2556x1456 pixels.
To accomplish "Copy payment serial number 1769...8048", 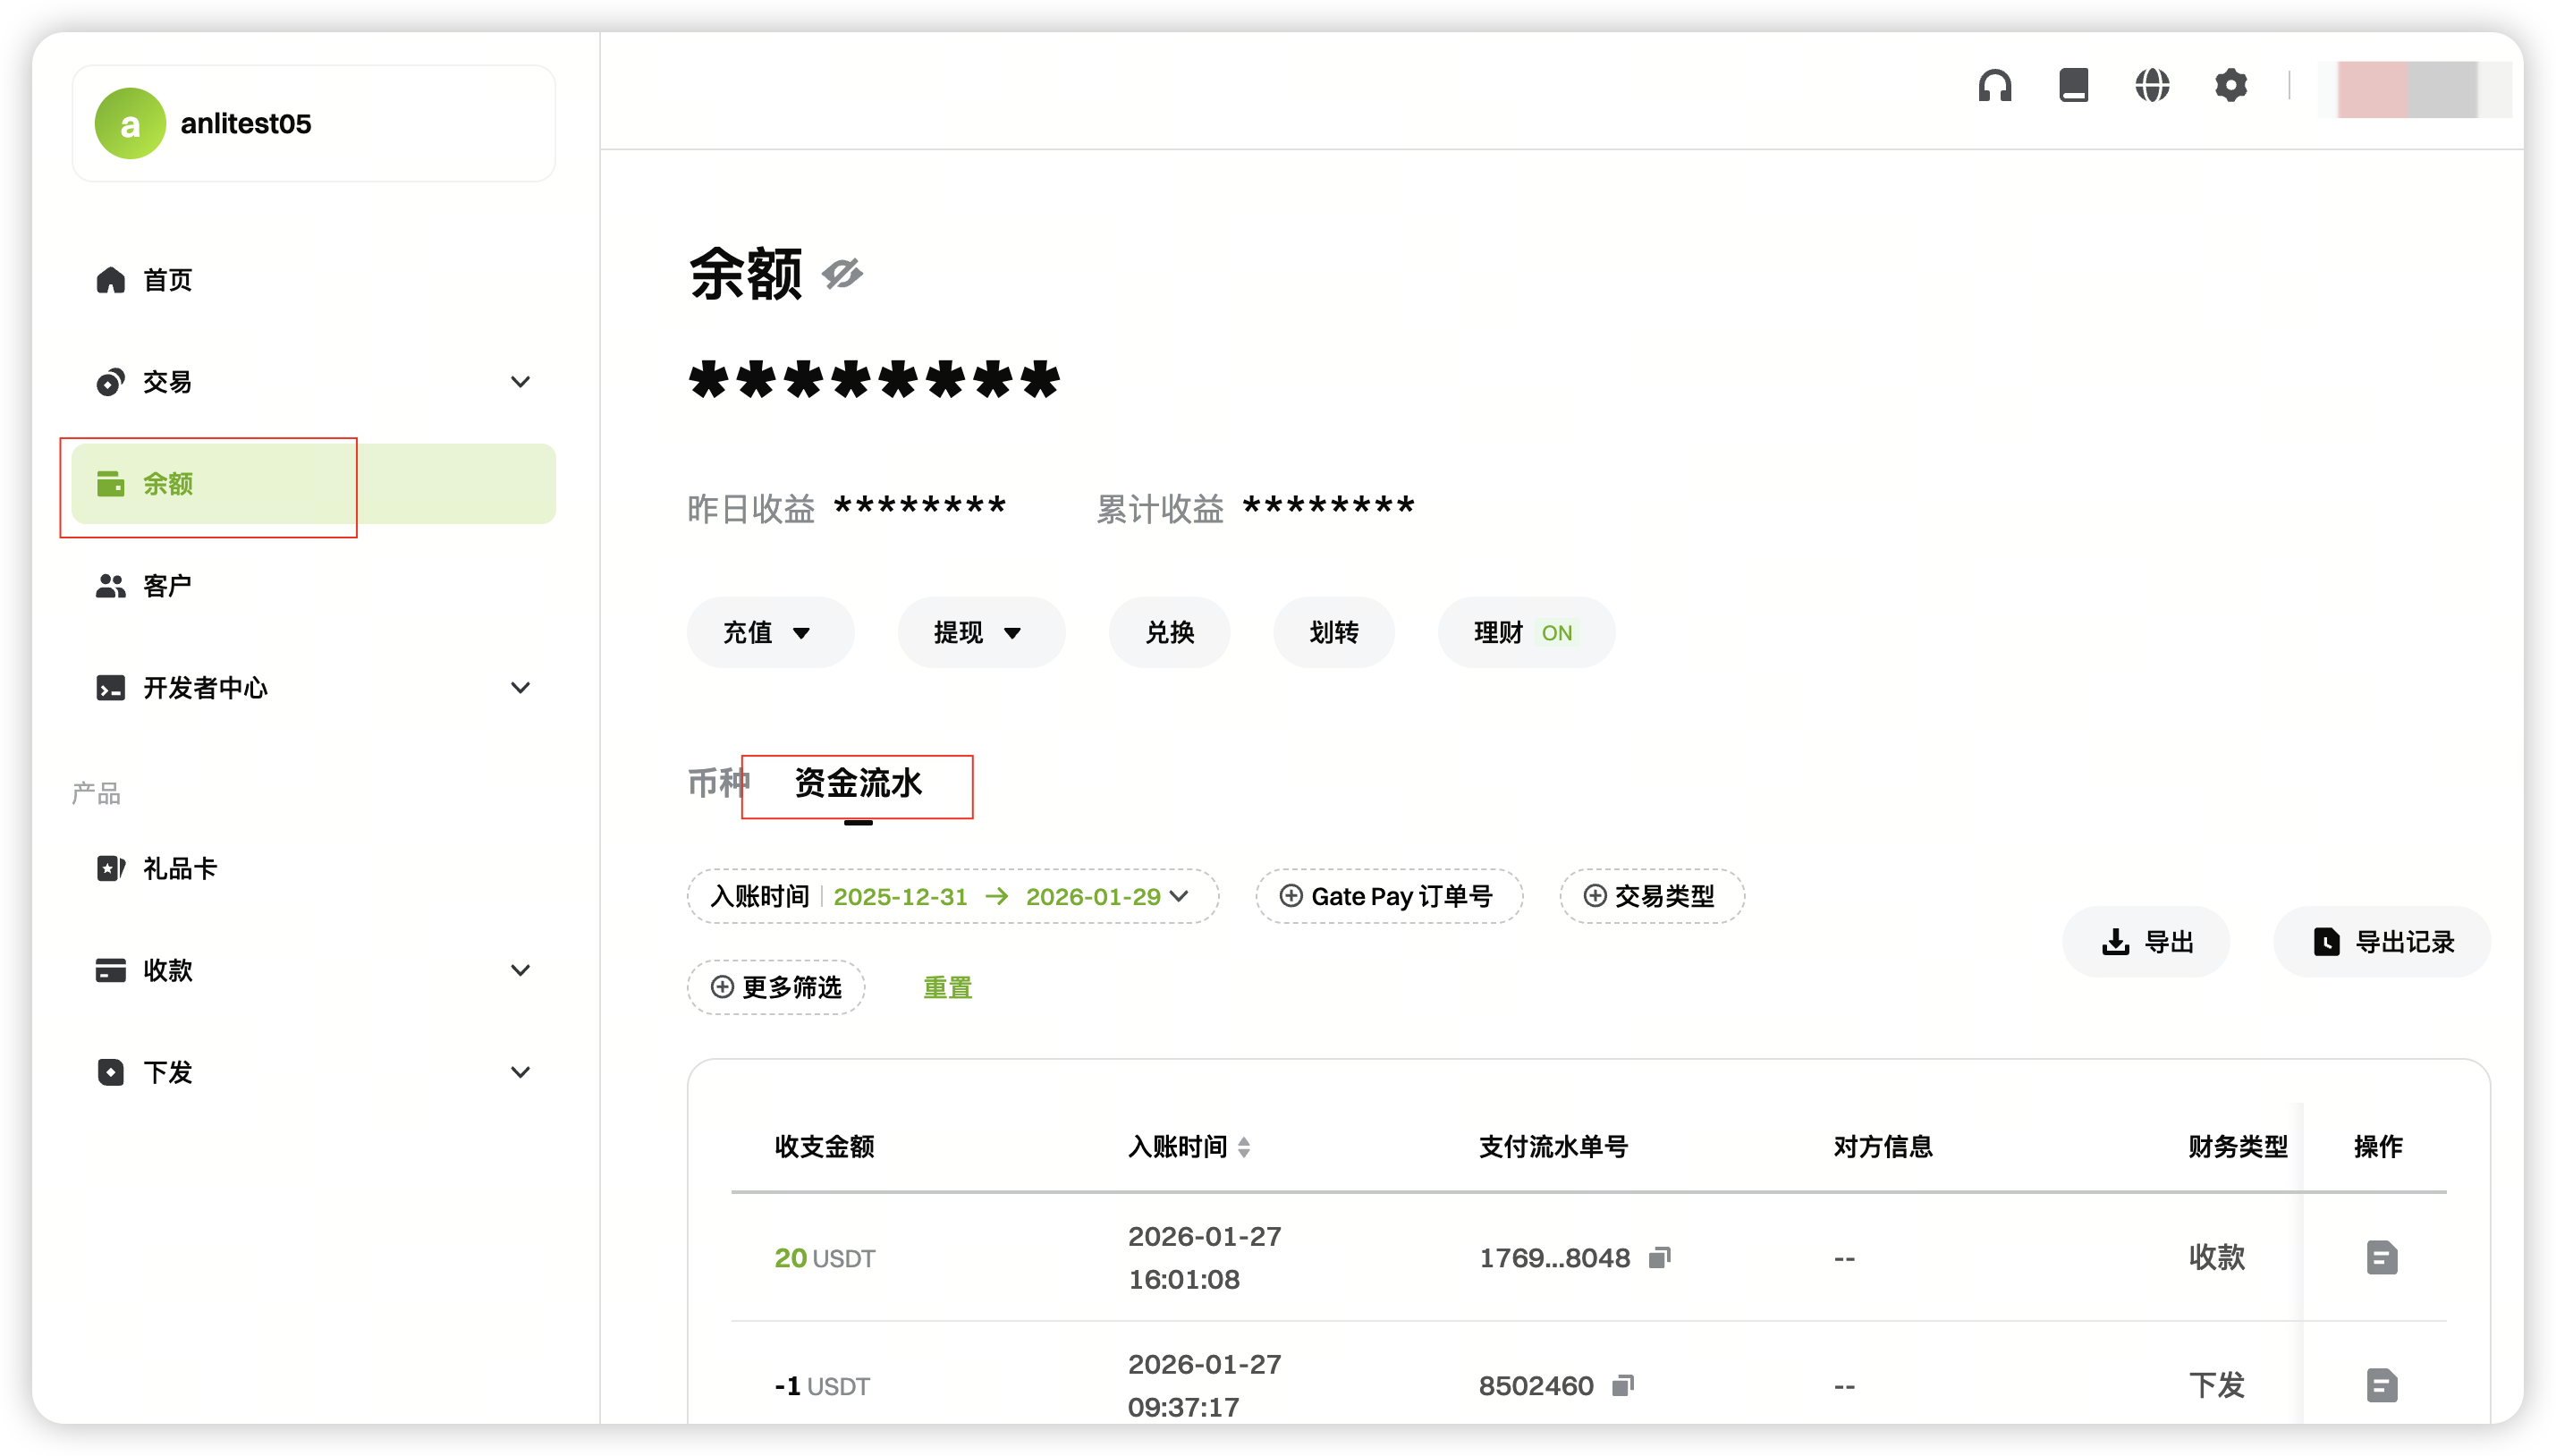I will (1660, 1257).
